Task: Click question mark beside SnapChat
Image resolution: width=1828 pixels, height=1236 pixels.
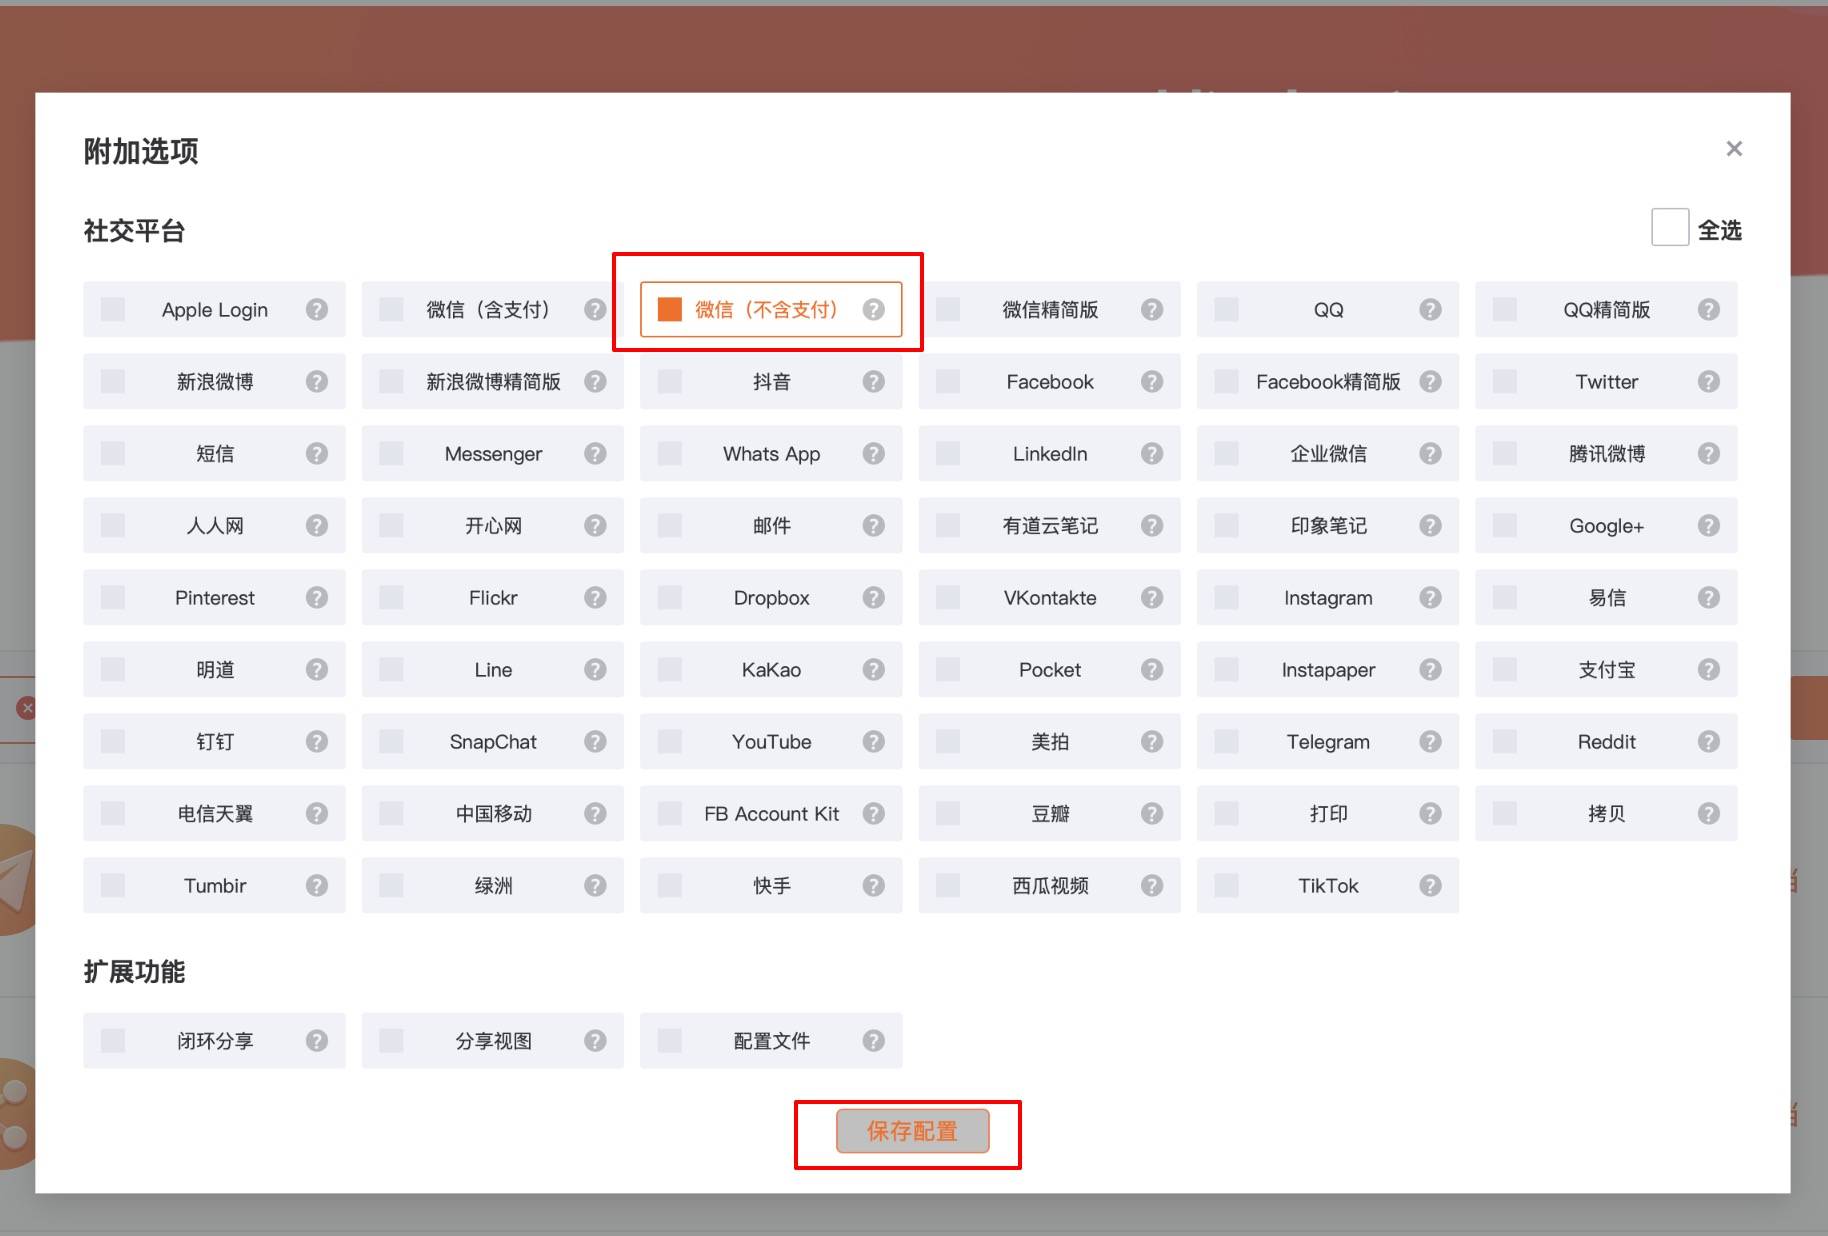Action: point(596,741)
